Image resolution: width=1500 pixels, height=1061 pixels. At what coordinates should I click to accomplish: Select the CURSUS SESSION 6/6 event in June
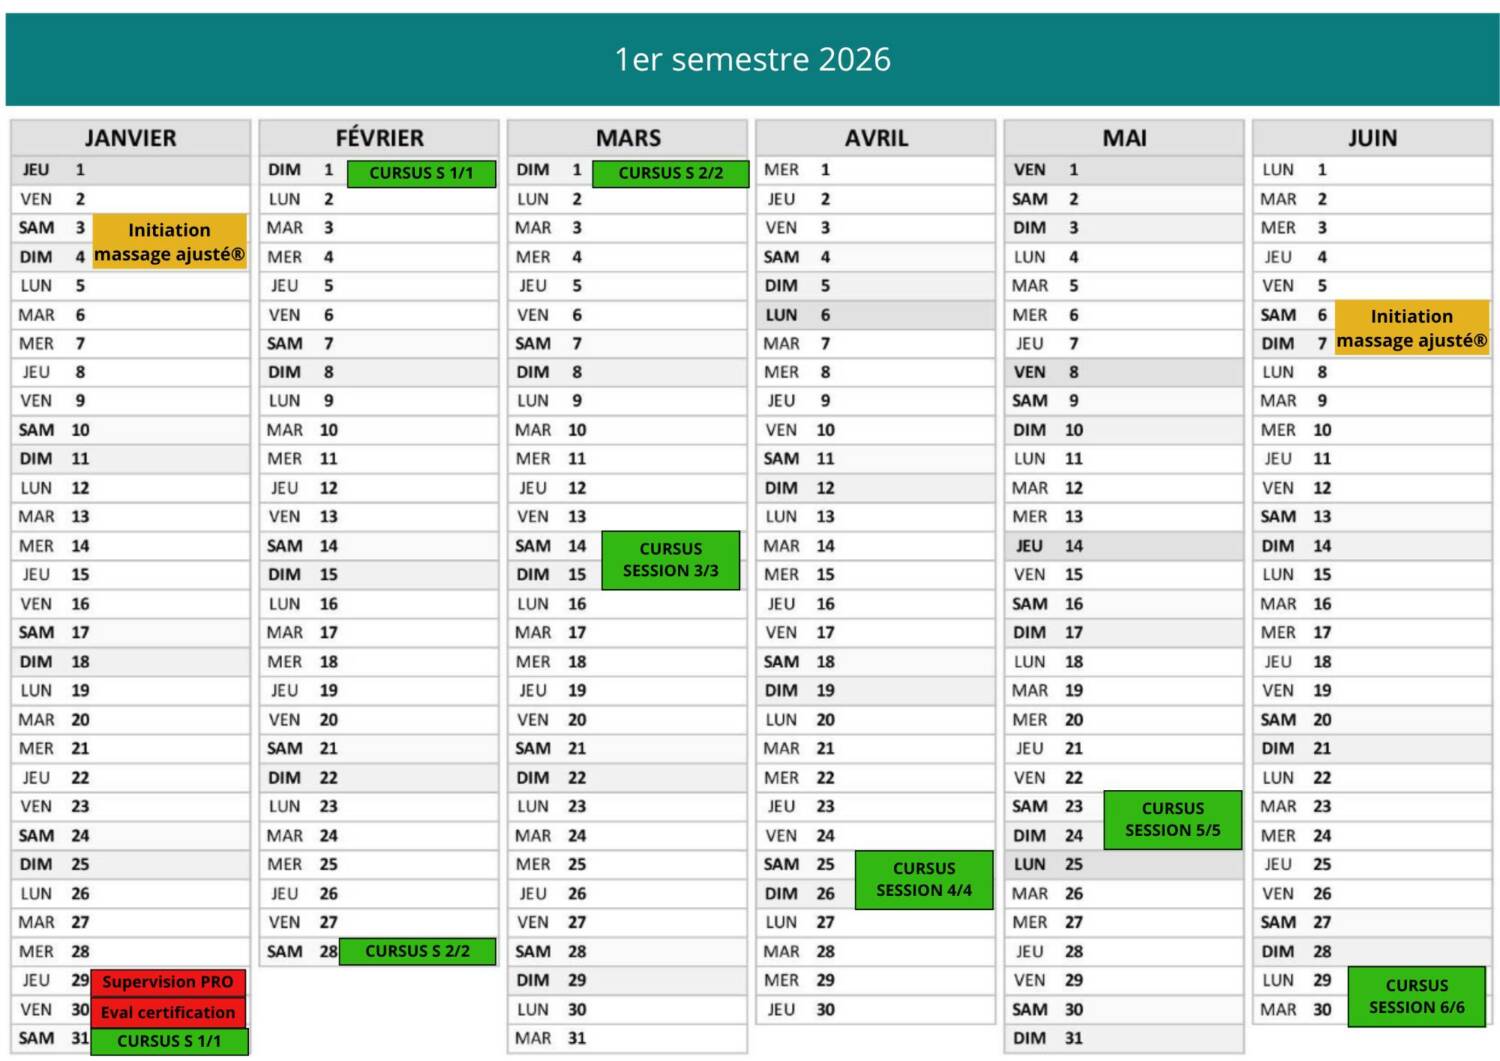pyautogui.click(x=1416, y=996)
